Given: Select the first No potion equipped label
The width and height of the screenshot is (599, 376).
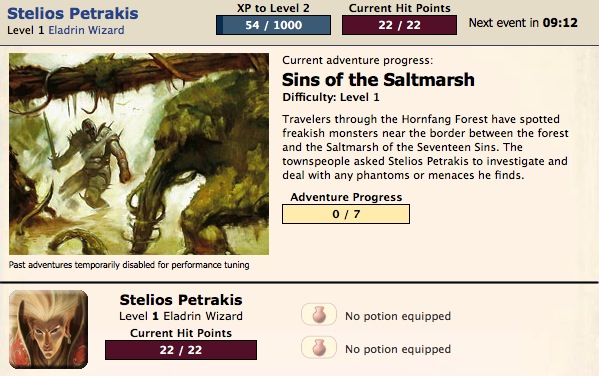Looking at the screenshot, I should pyautogui.click(x=398, y=316).
